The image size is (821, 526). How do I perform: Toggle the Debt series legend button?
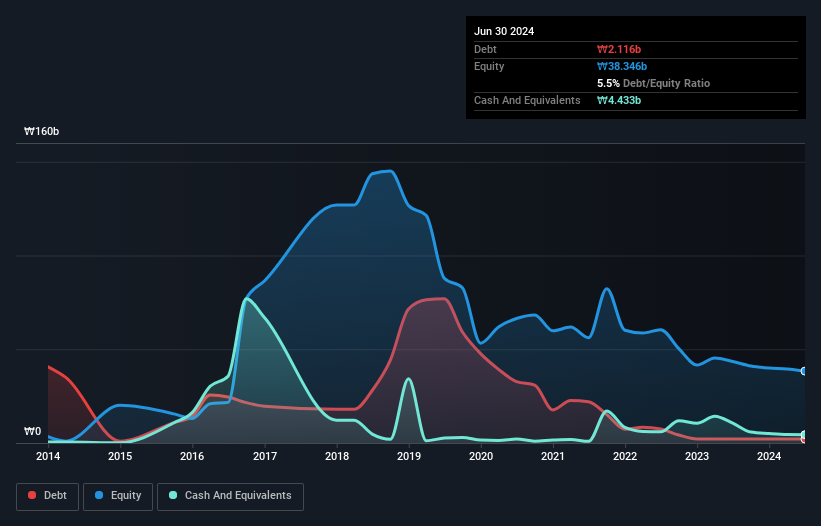coord(48,496)
